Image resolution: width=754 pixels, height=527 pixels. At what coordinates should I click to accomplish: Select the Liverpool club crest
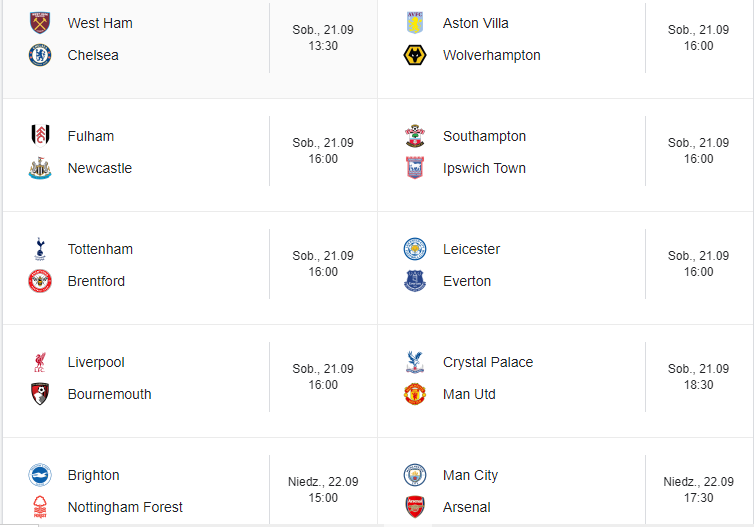(40, 362)
